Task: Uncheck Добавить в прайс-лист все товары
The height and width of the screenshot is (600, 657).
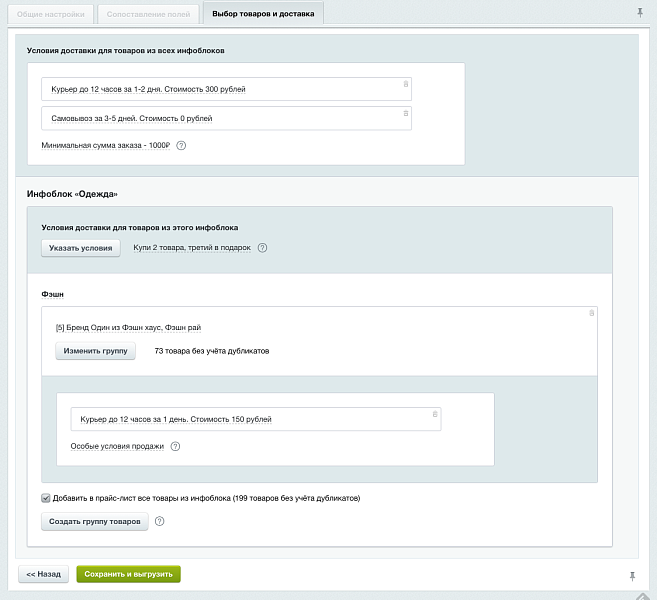Action: 46,497
